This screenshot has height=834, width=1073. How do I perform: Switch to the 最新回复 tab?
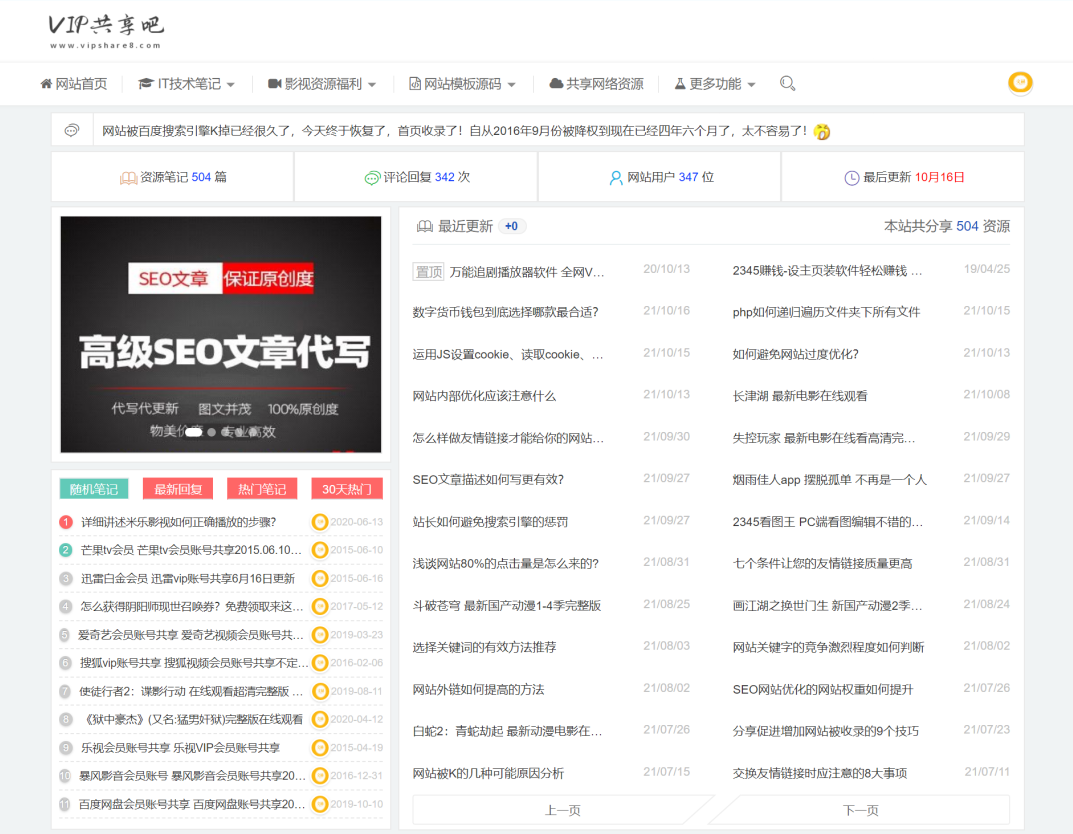[178, 489]
